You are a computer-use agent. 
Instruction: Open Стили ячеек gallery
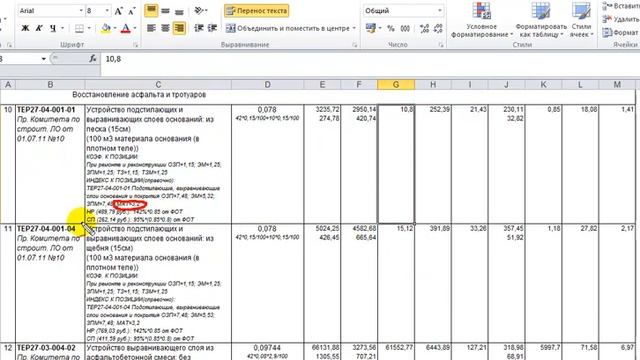click(581, 20)
